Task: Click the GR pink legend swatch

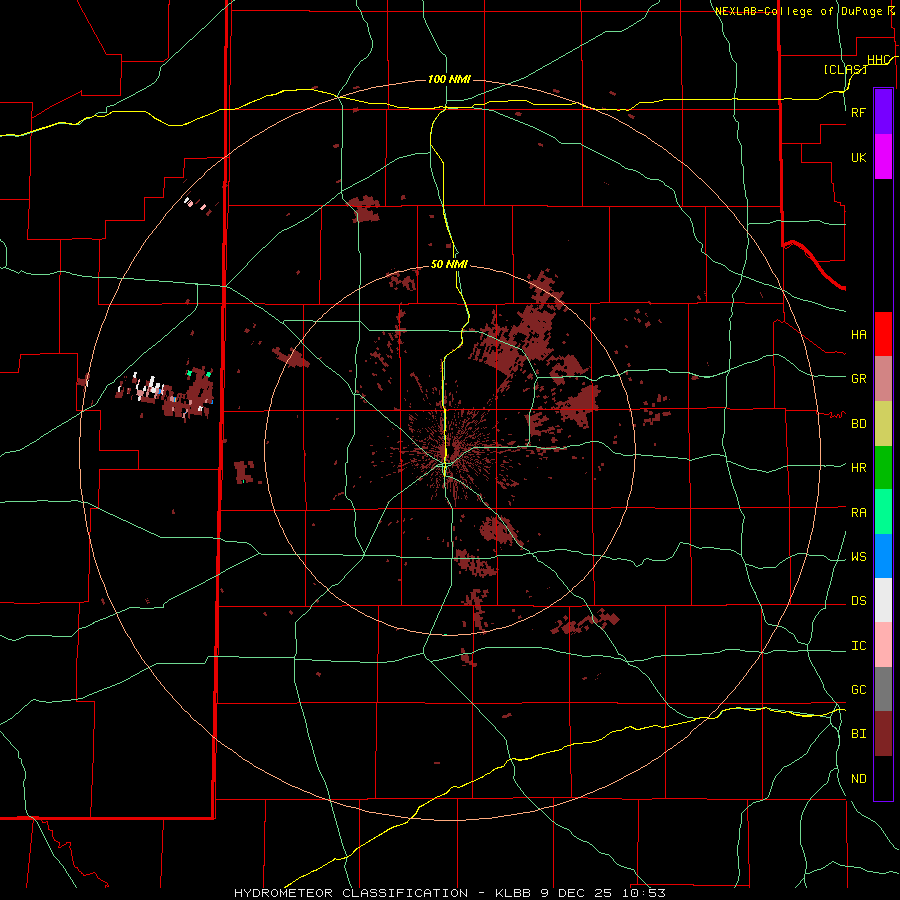Action: [x=883, y=378]
